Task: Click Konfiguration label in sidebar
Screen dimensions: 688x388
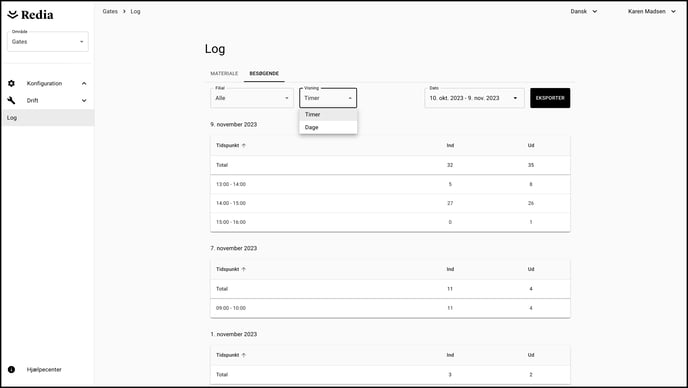Action: click(x=44, y=83)
